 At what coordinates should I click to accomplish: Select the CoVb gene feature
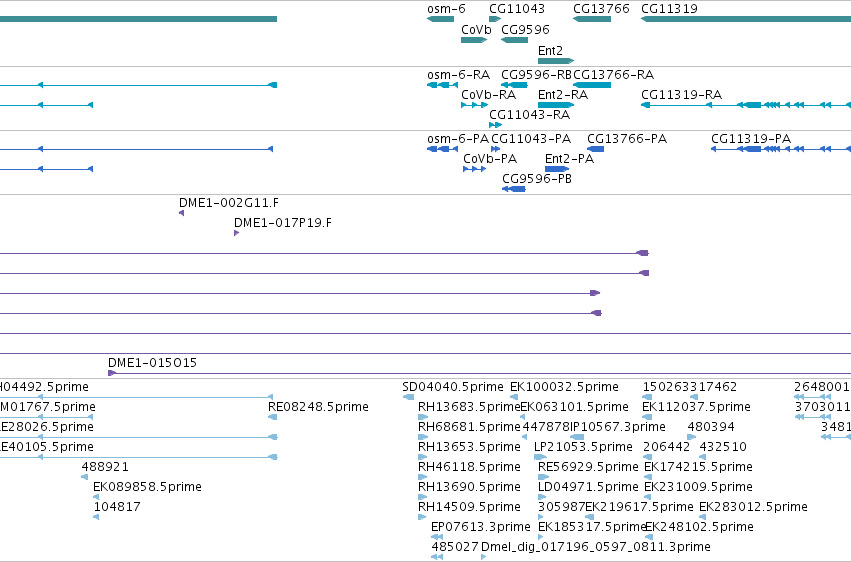tap(474, 40)
